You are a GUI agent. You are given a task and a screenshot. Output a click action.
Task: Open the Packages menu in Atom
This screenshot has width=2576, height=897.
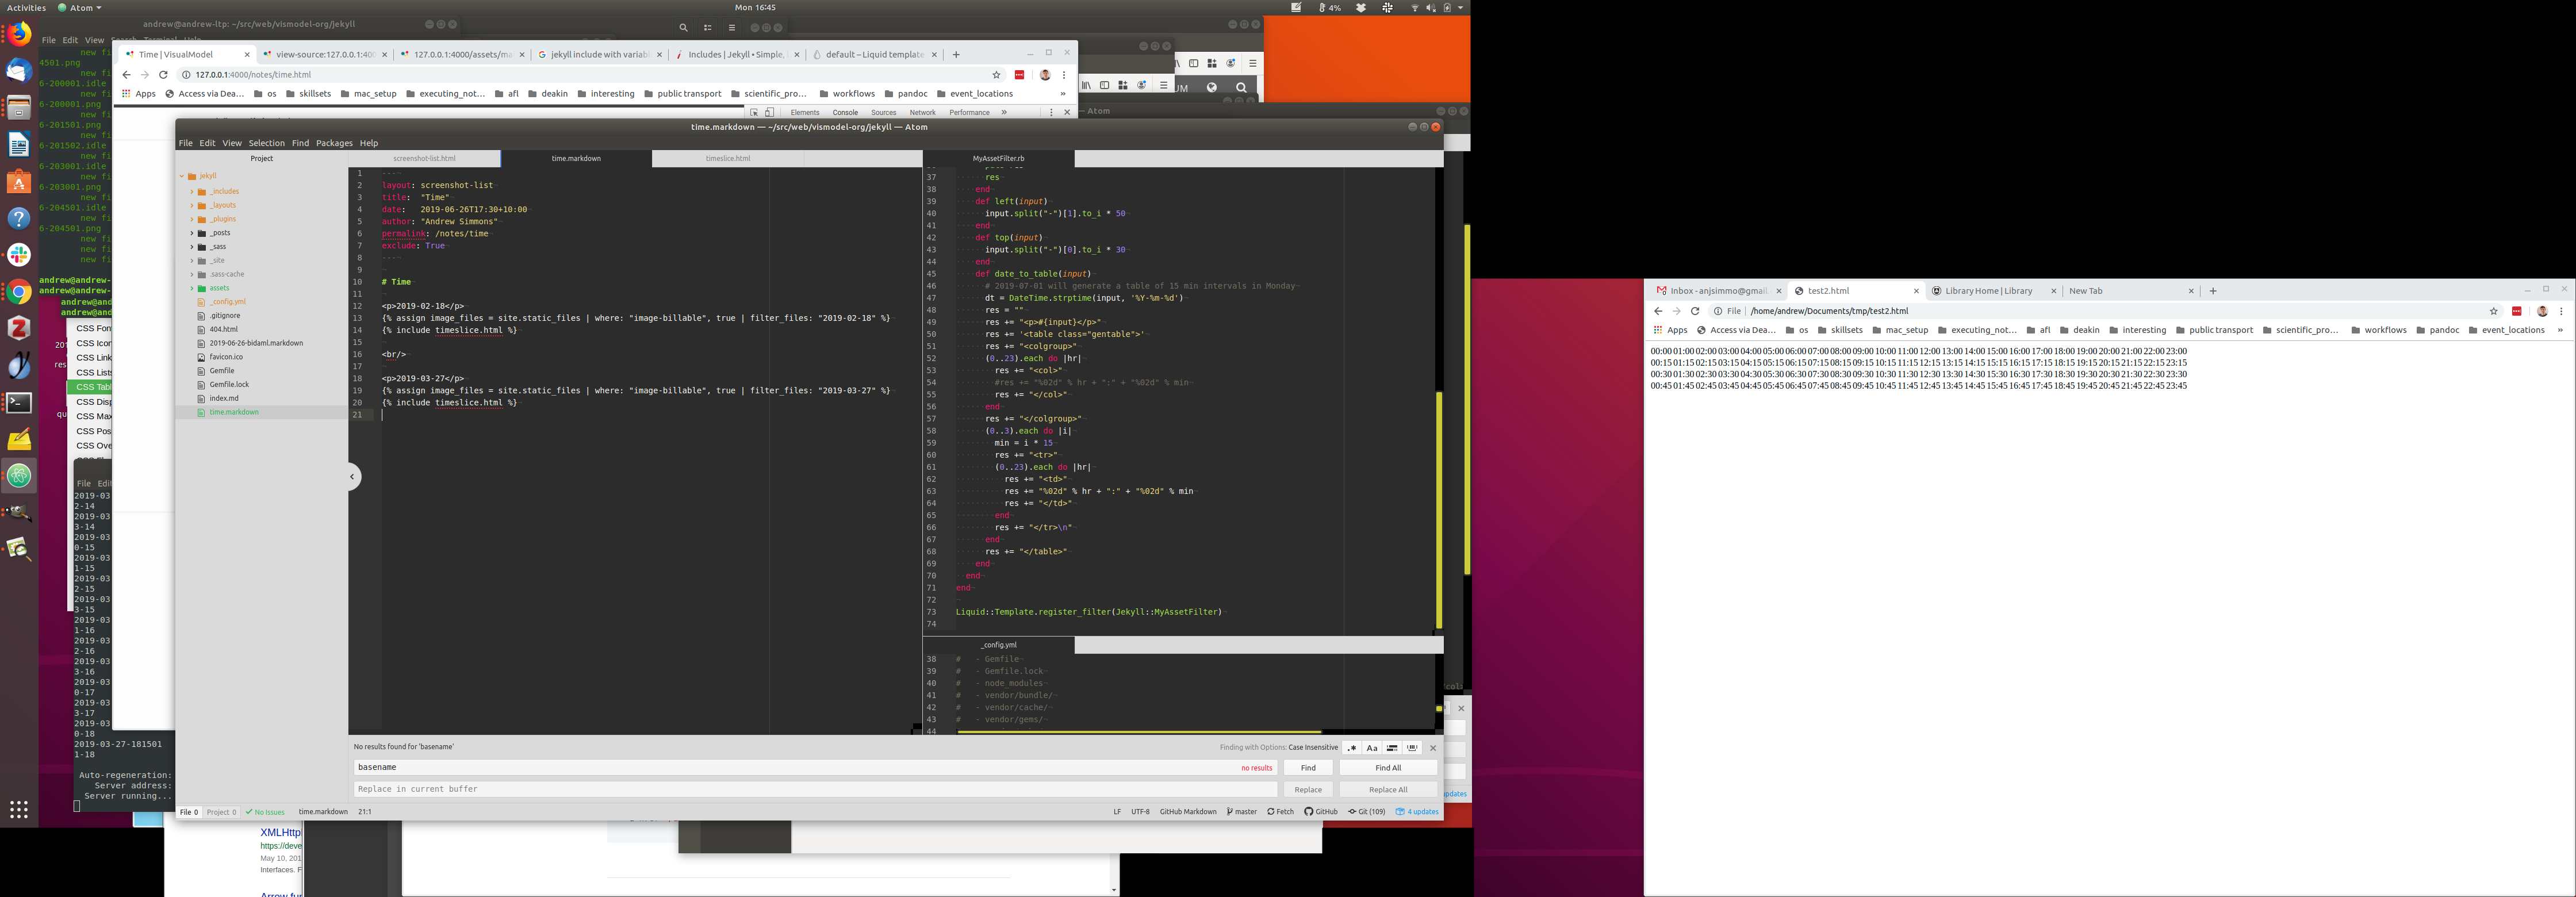tap(334, 143)
